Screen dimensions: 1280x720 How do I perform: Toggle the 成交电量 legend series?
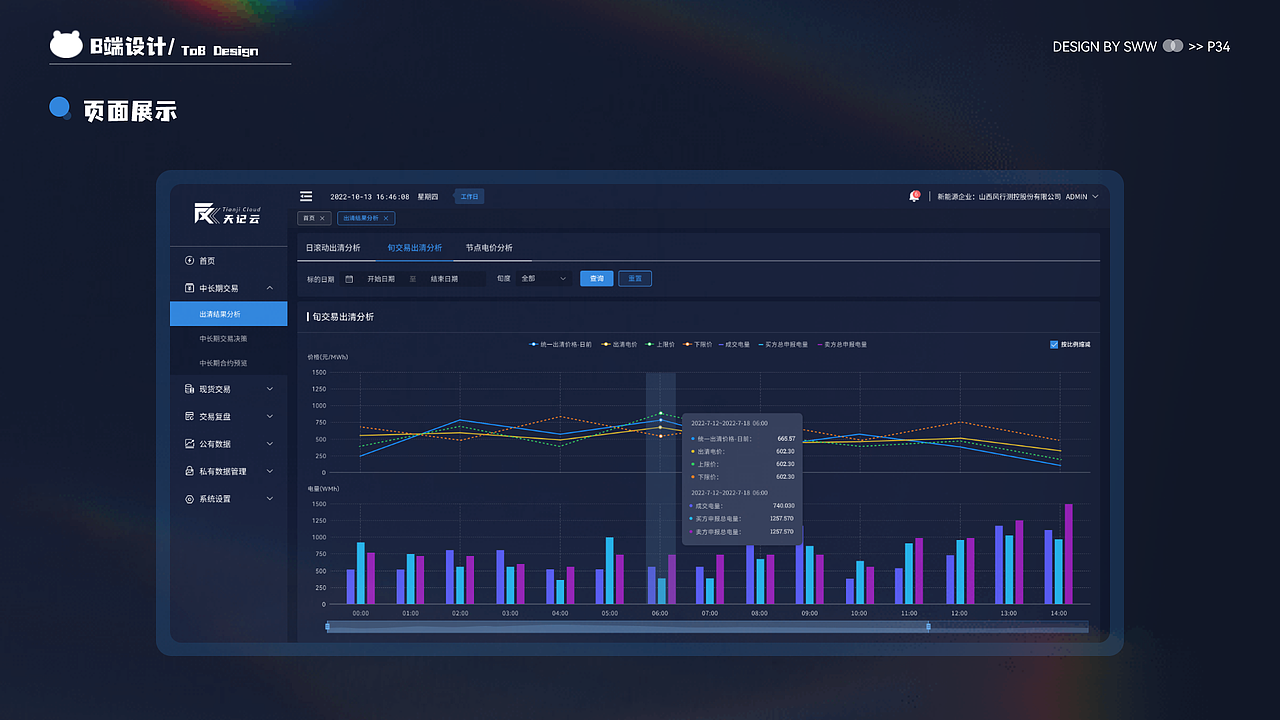coord(735,344)
